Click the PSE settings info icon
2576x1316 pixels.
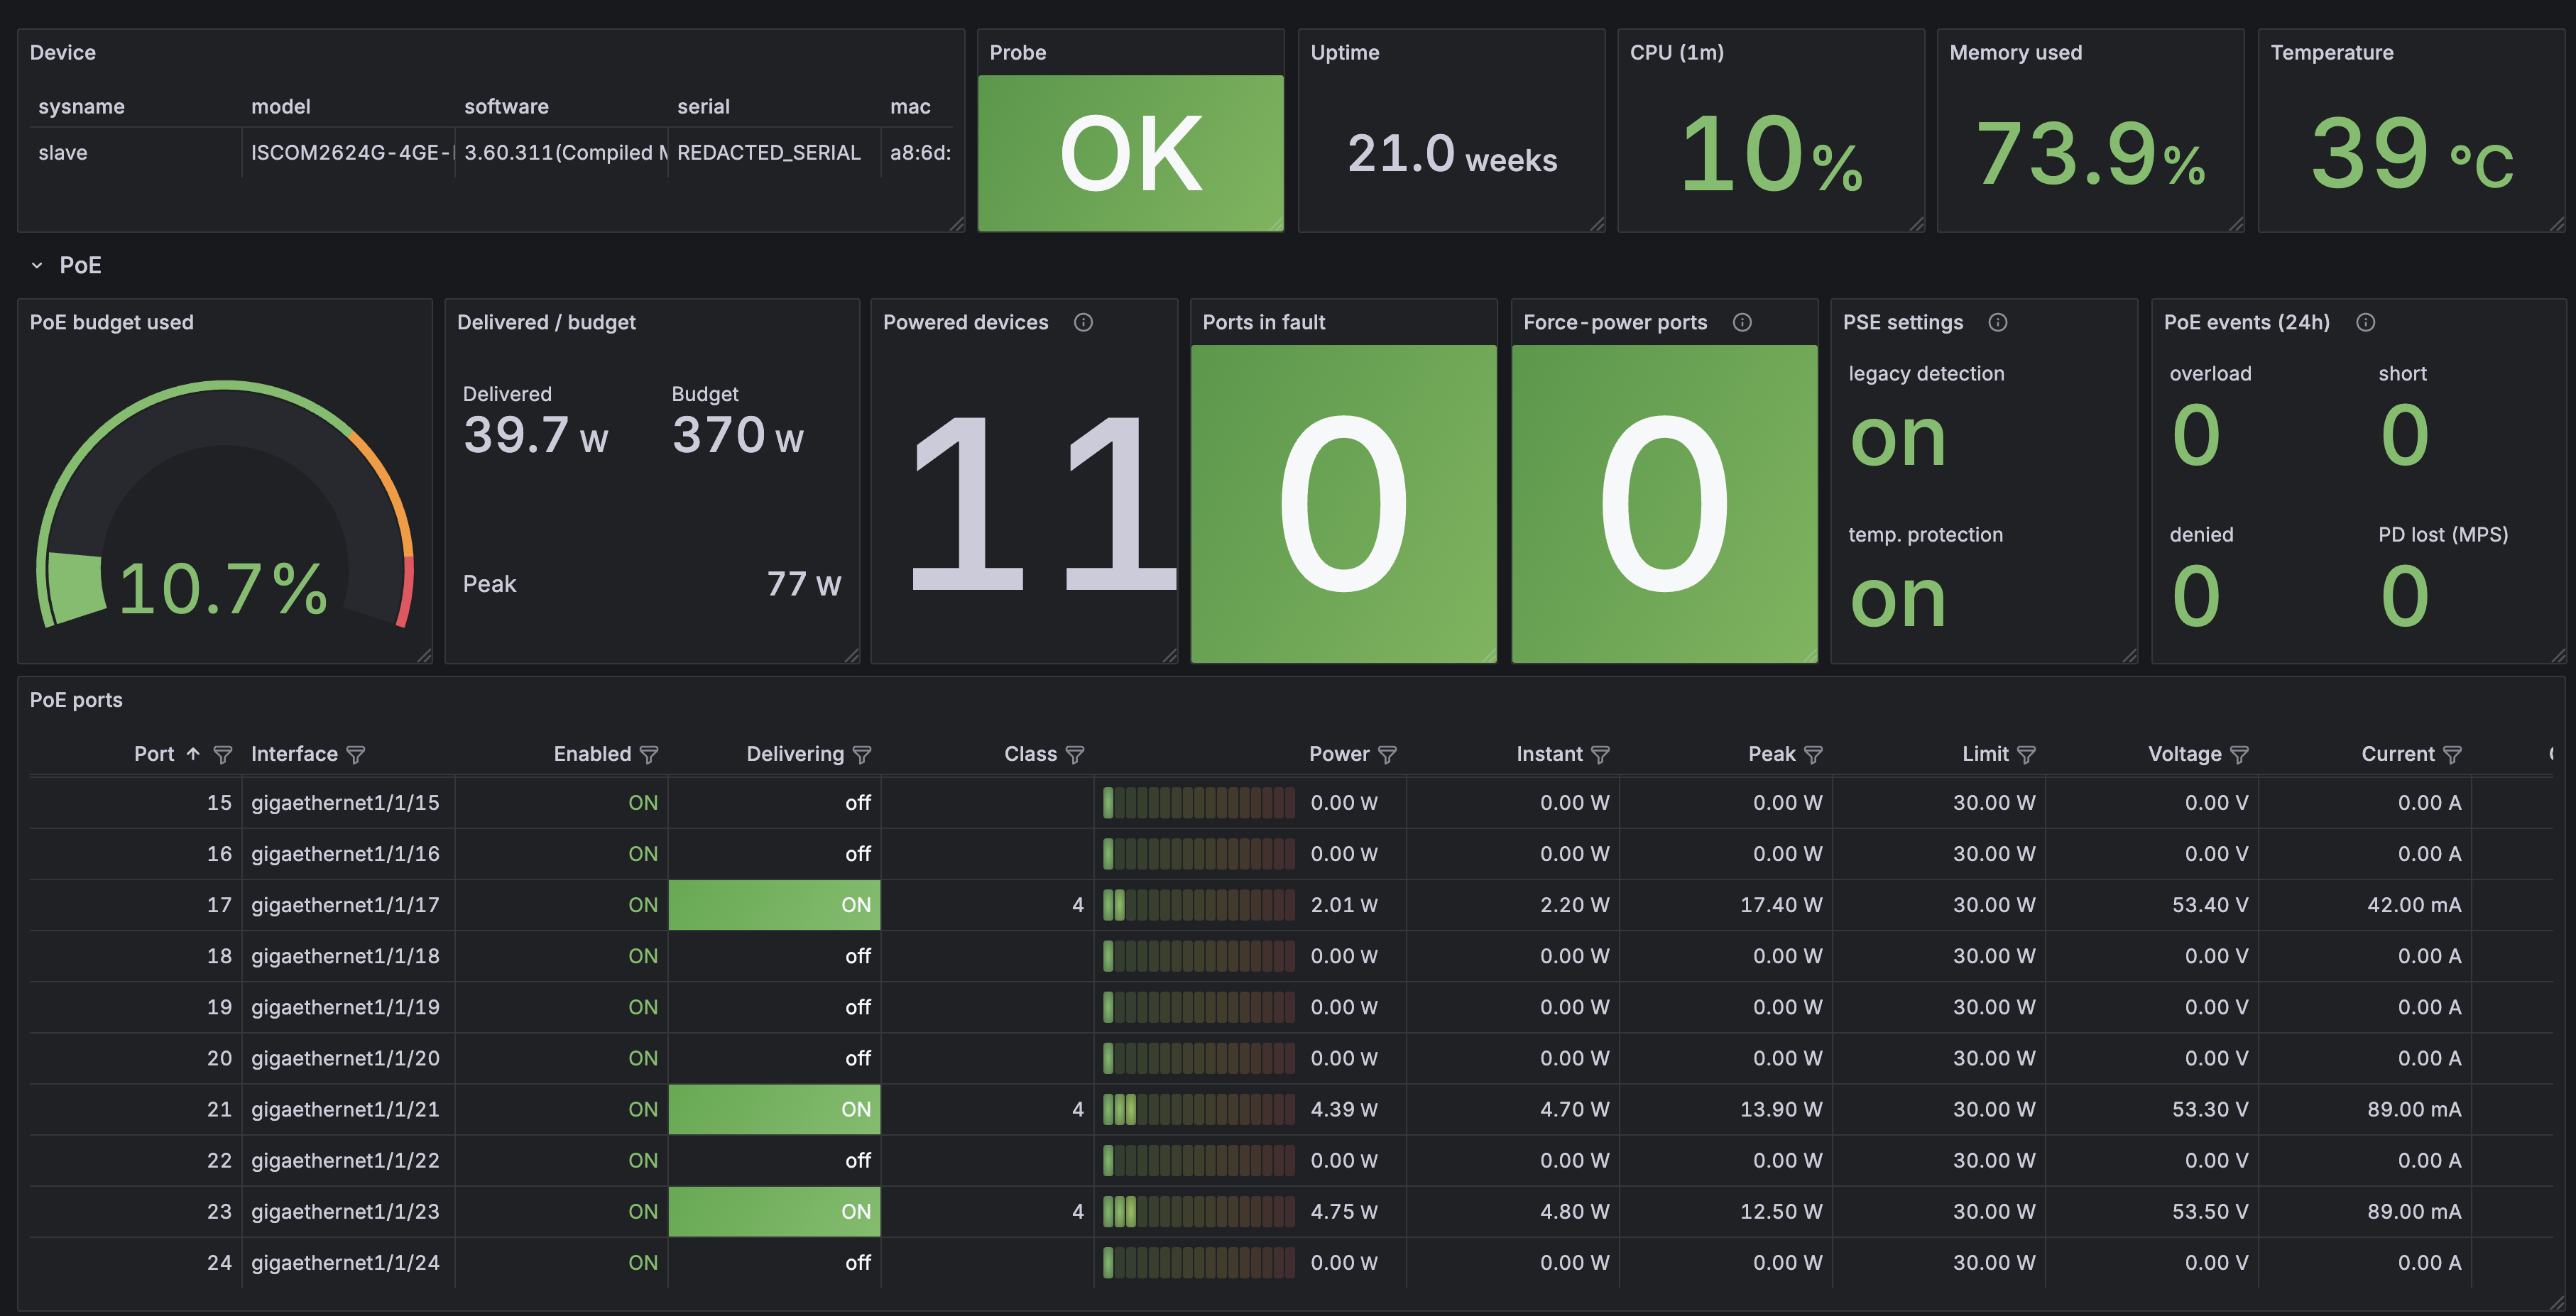1998,322
